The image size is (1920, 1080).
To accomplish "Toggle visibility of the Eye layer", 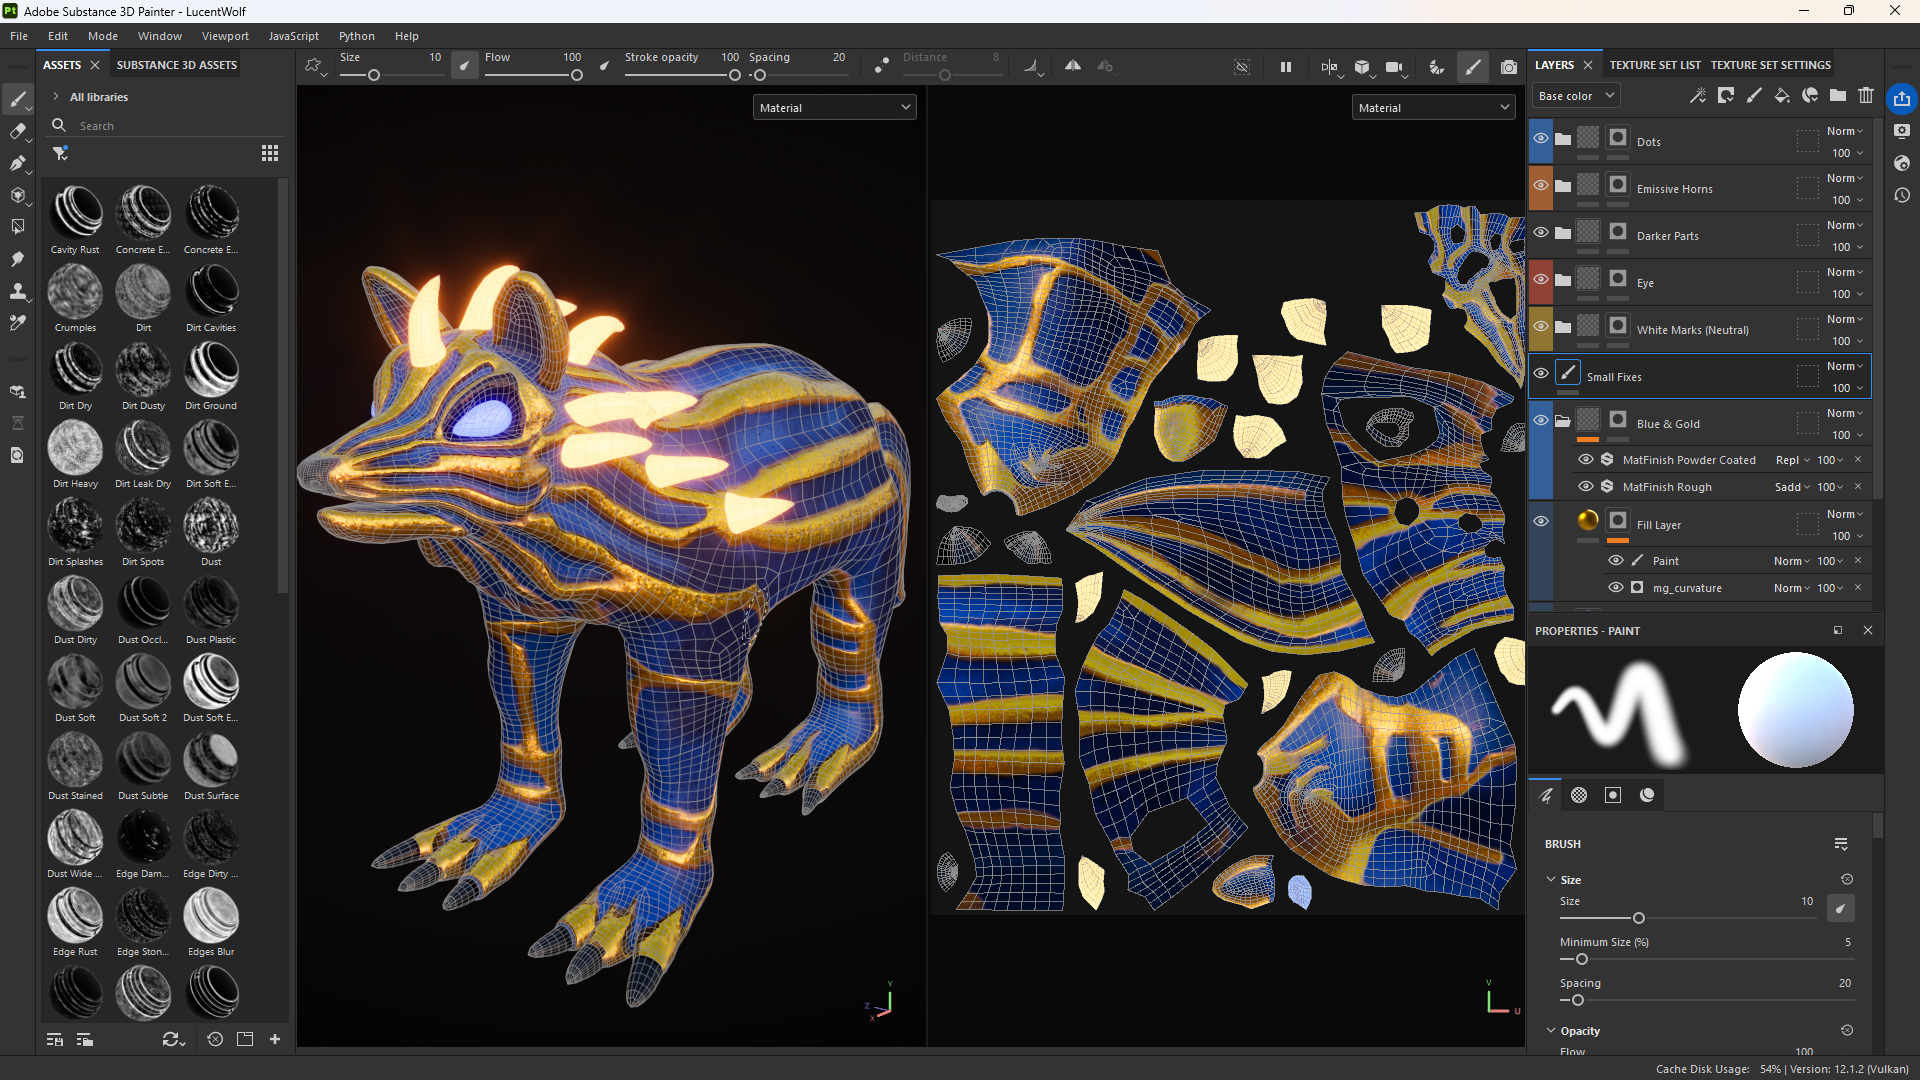I will click(1541, 280).
